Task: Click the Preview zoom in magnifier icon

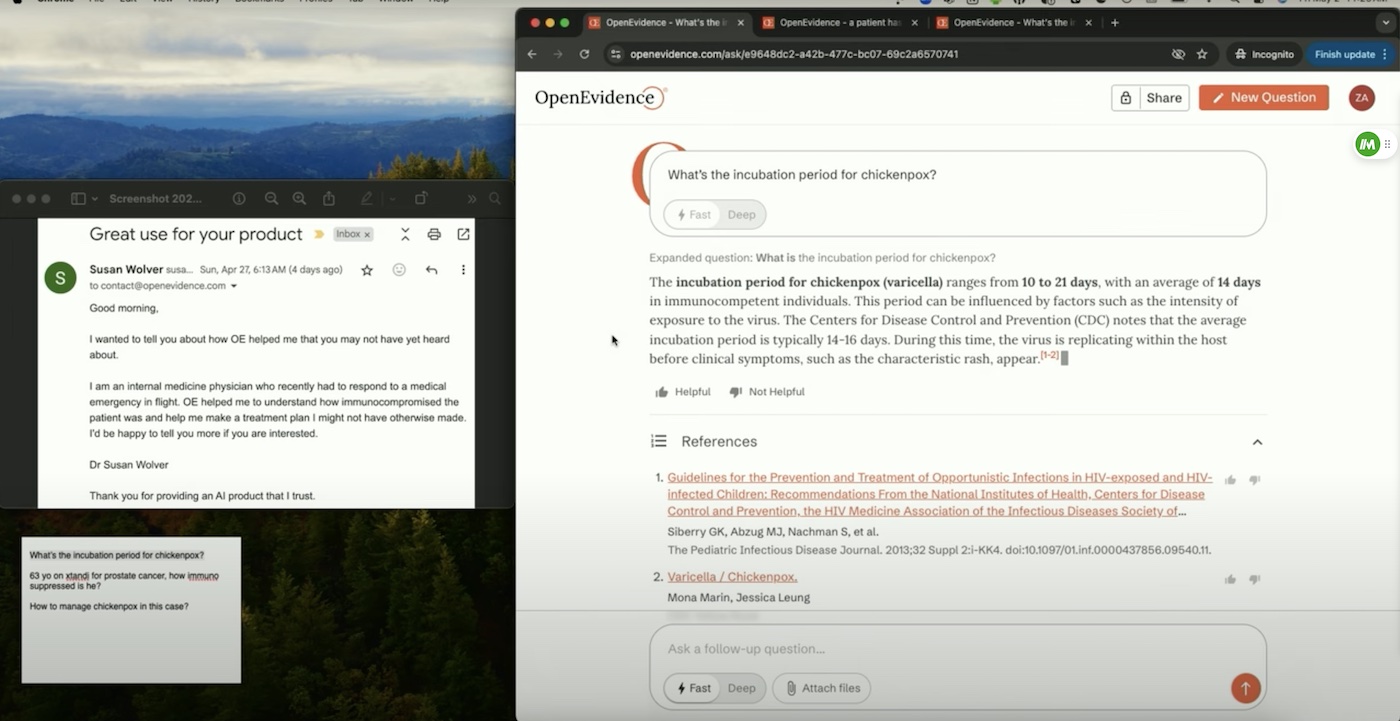Action: coord(299,199)
